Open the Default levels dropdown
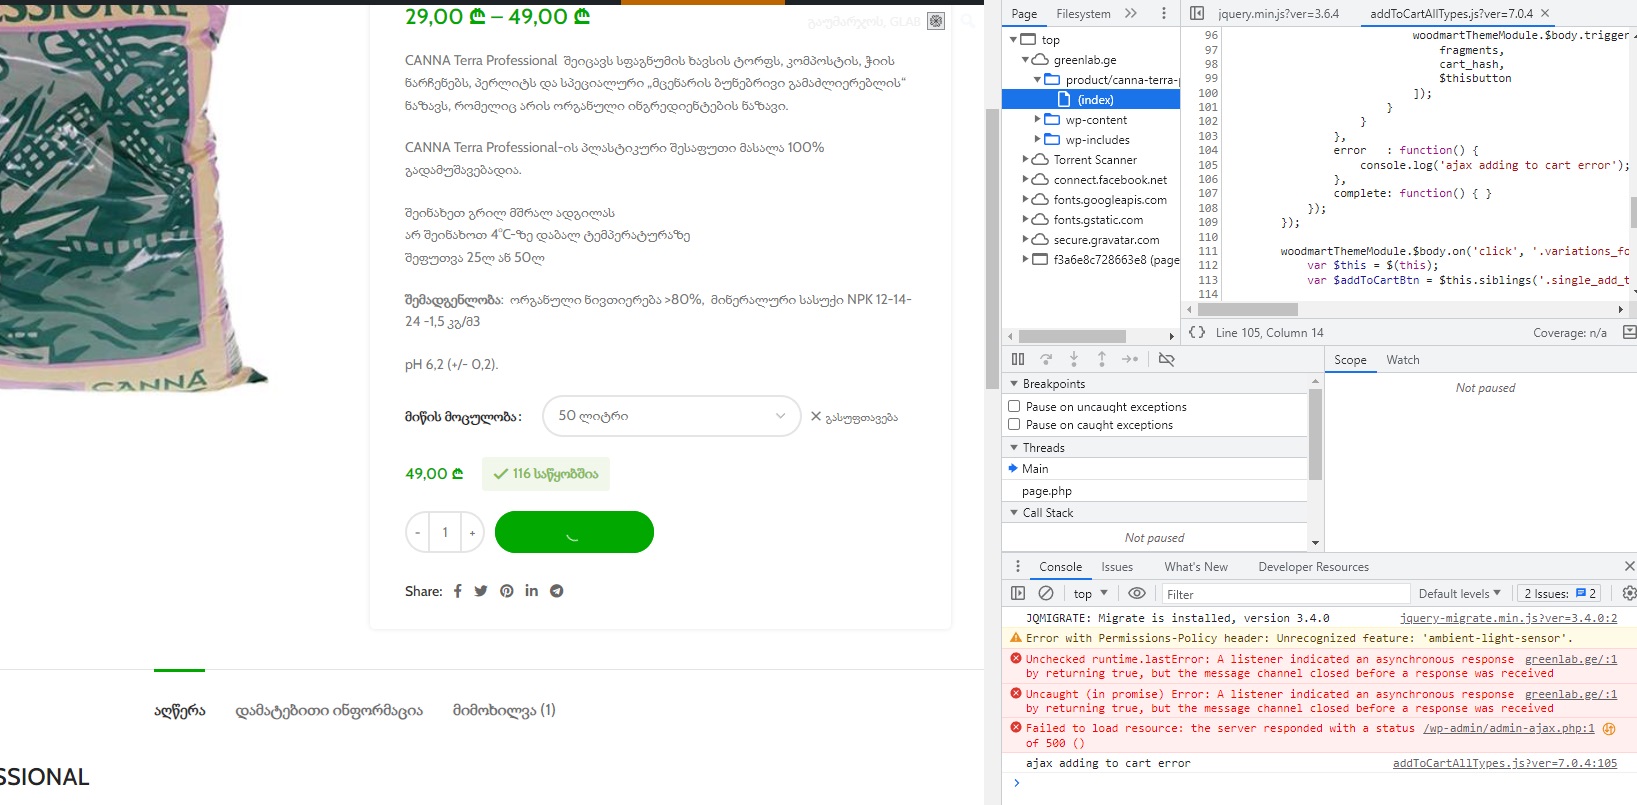The image size is (1637, 805). [x=1460, y=594]
